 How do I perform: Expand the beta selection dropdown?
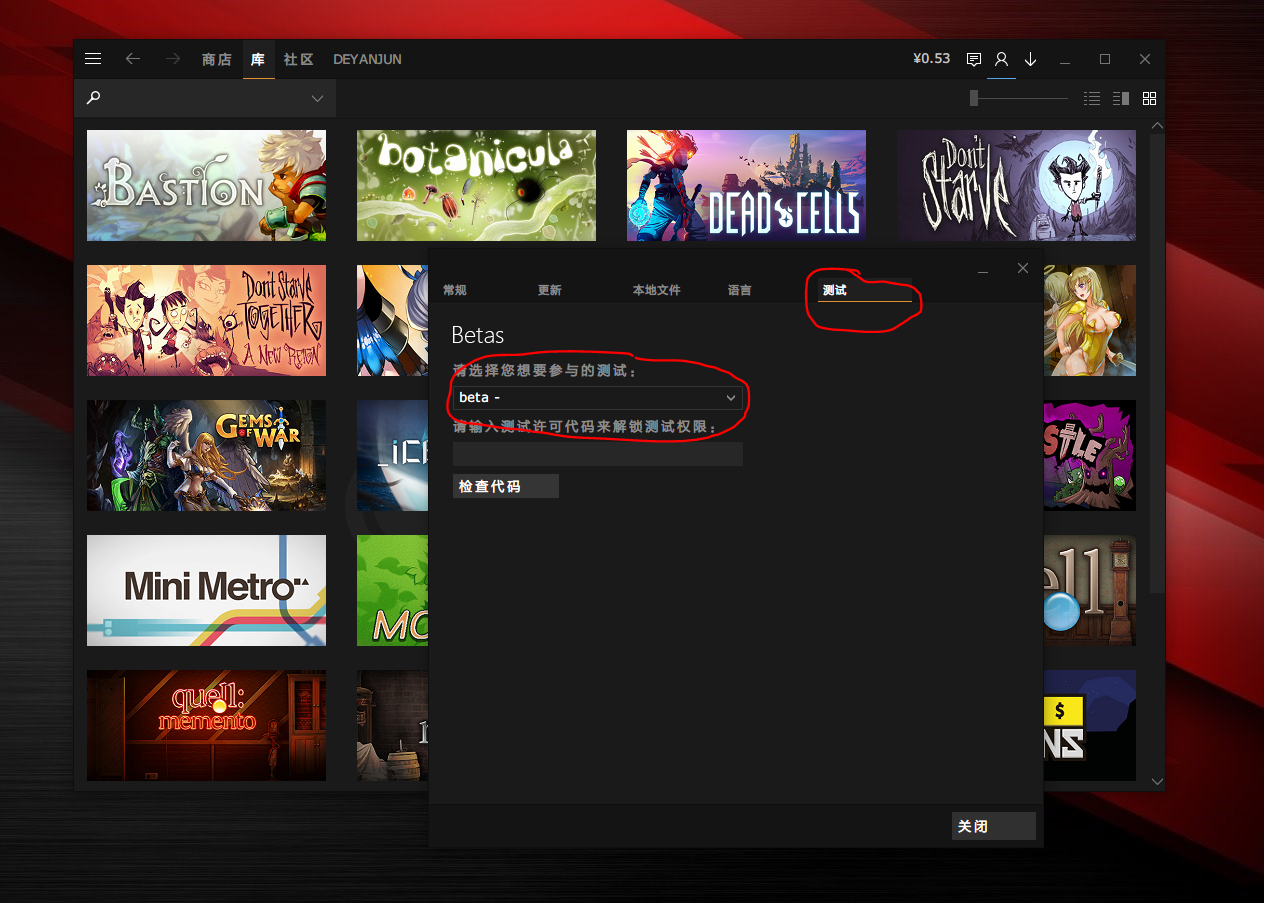pos(597,398)
